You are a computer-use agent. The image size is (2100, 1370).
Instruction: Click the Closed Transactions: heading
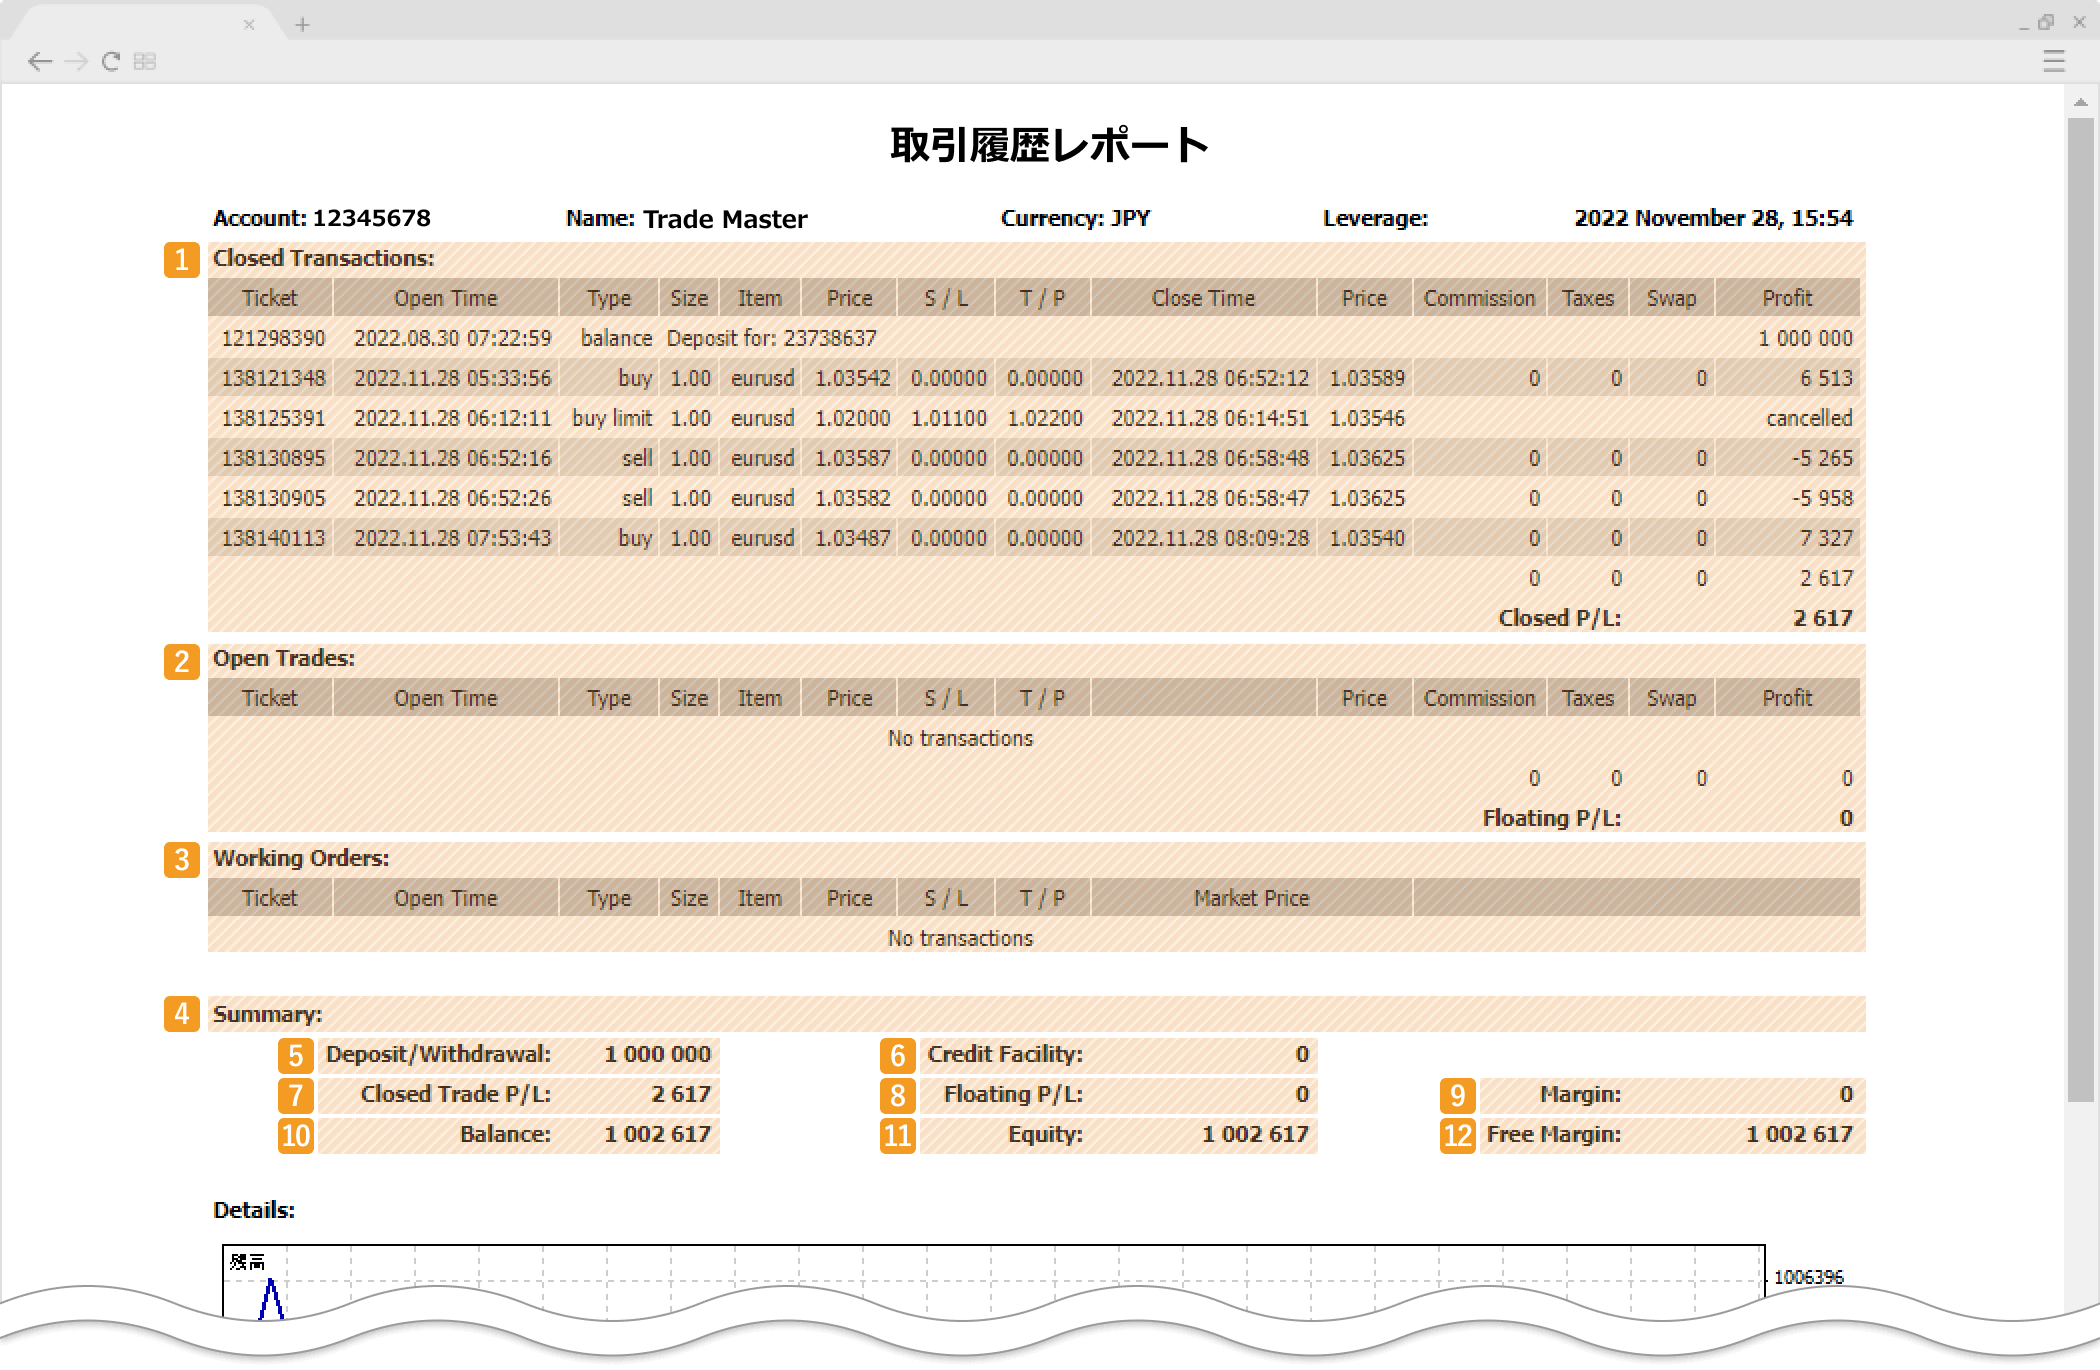click(x=323, y=258)
